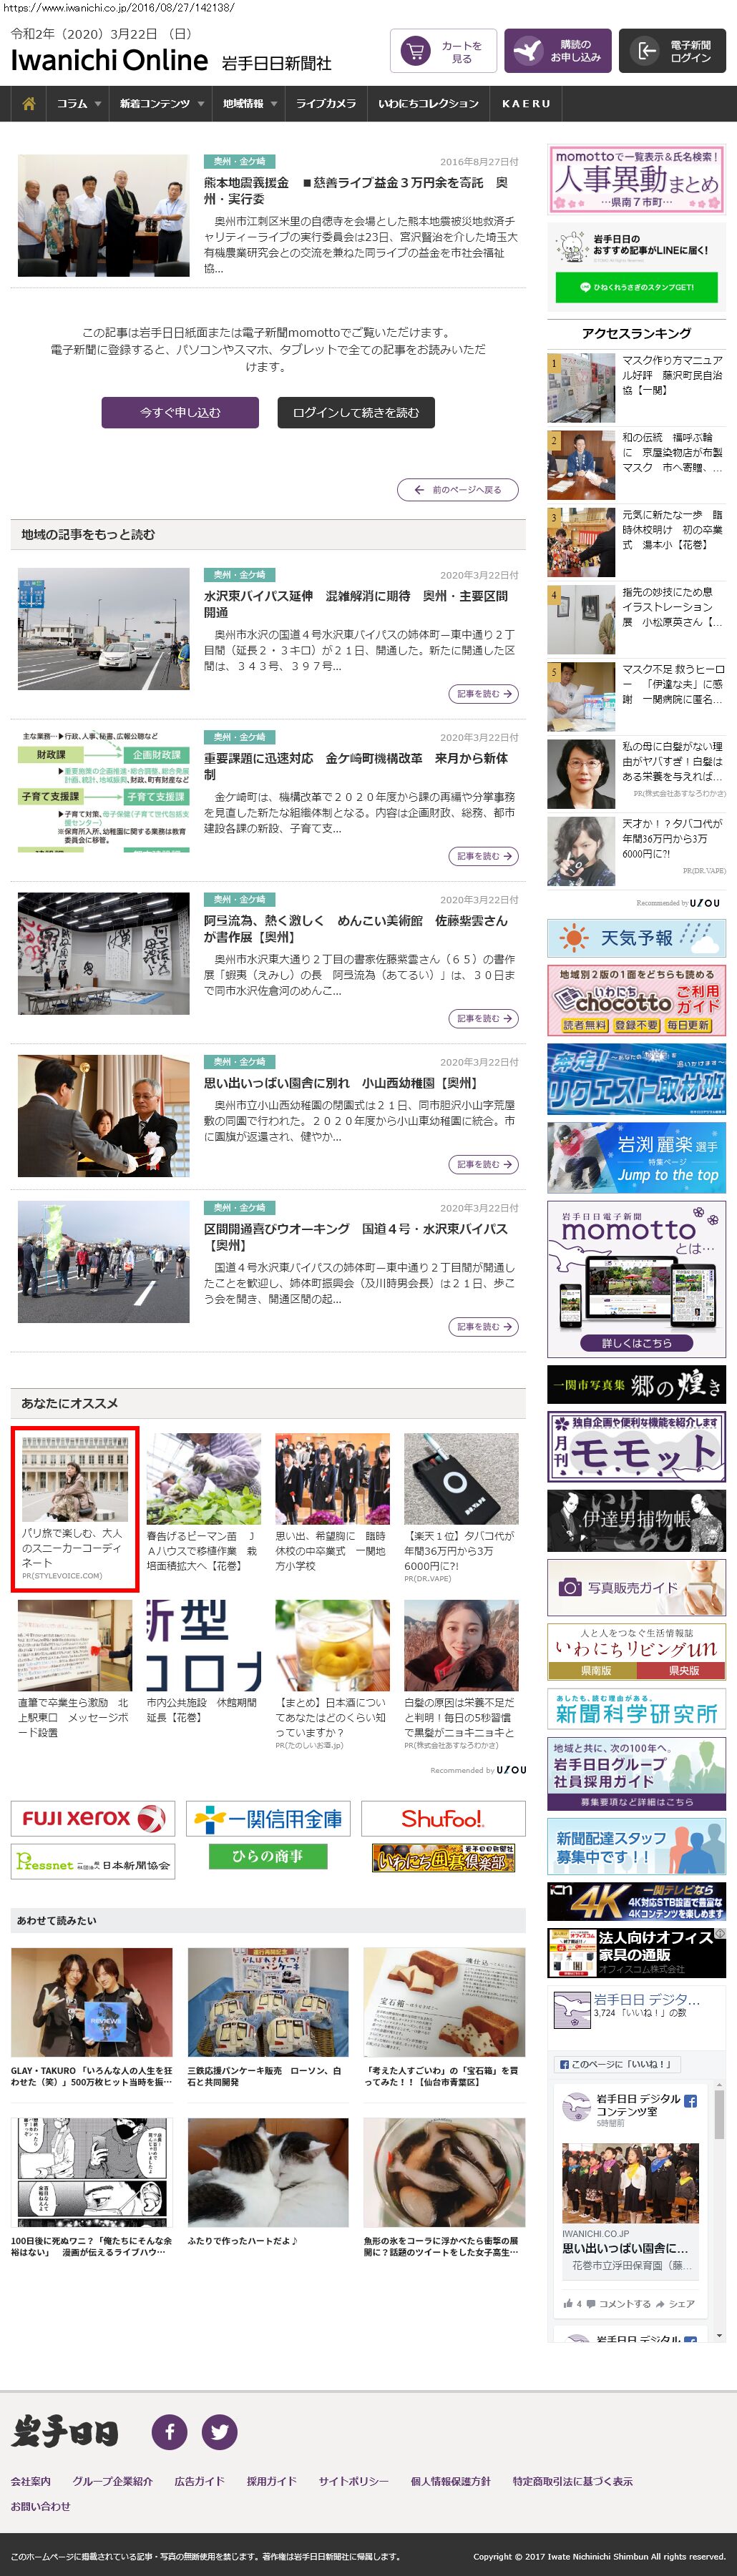
Task: Click the 一関信用金庫 sponsor logo
Action: (x=268, y=1818)
